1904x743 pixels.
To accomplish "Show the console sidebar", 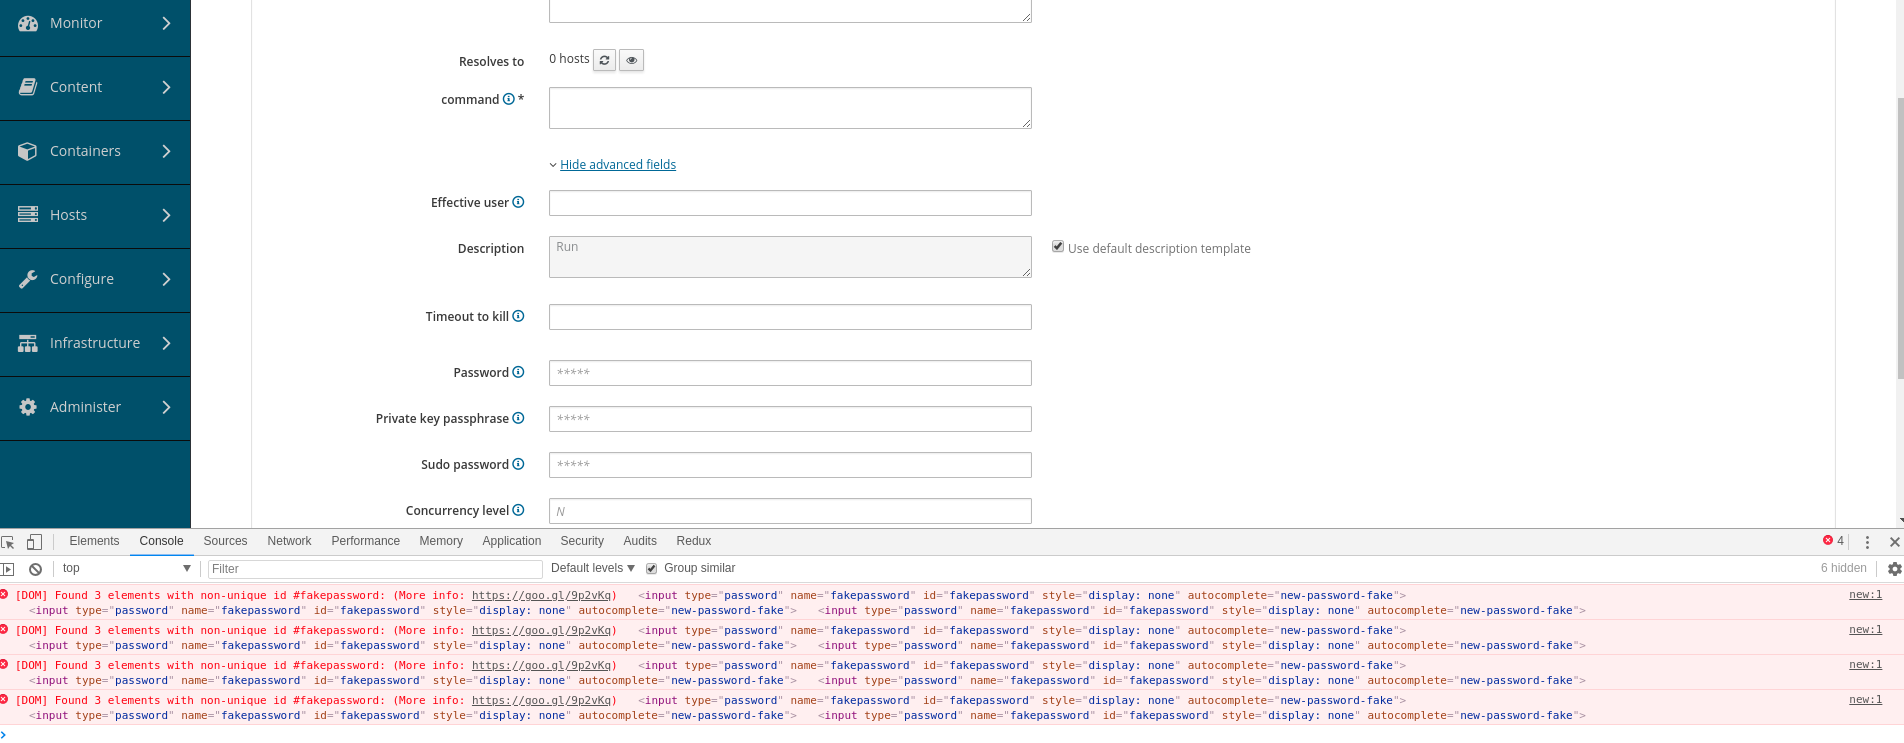I will point(7,569).
